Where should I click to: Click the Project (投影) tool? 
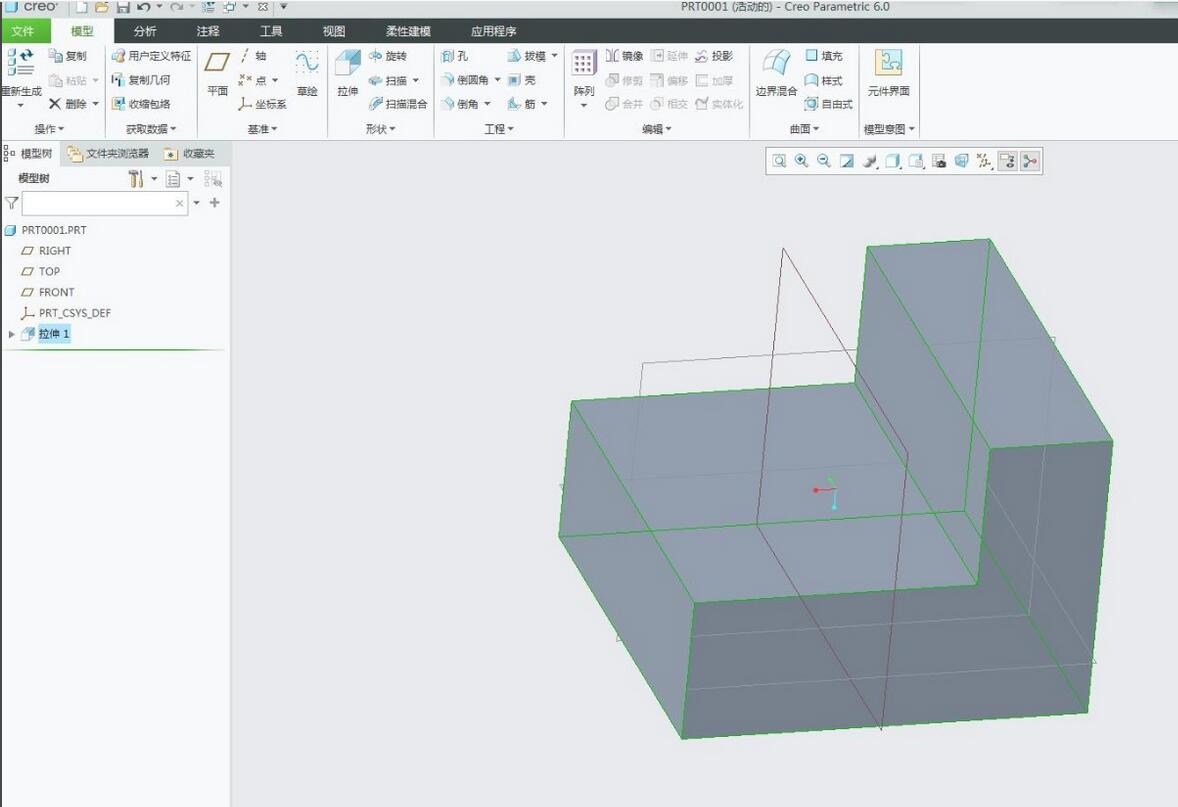[714, 56]
